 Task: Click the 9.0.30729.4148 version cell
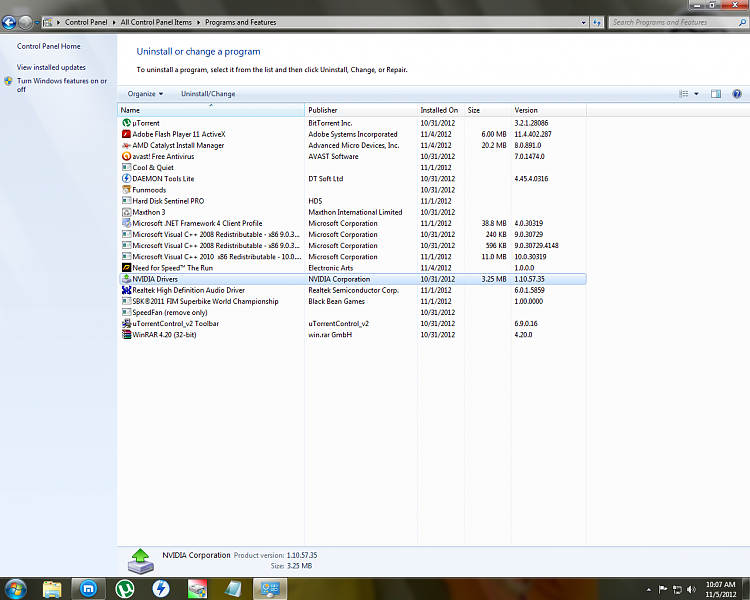click(x=536, y=245)
